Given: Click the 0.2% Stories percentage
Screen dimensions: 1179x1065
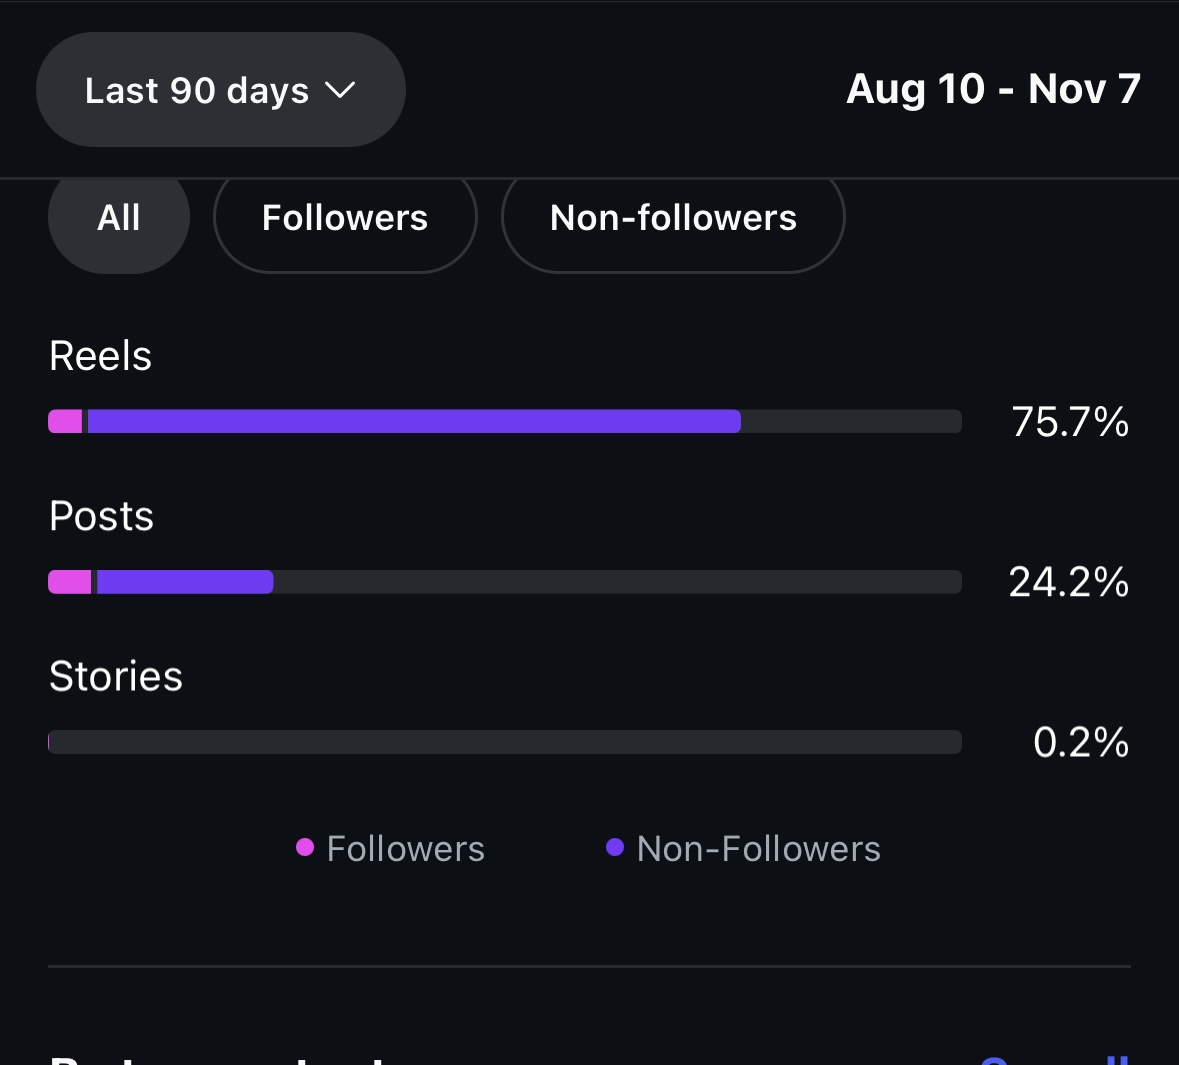Looking at the screenshot, I should click(x=1081, y=742).
